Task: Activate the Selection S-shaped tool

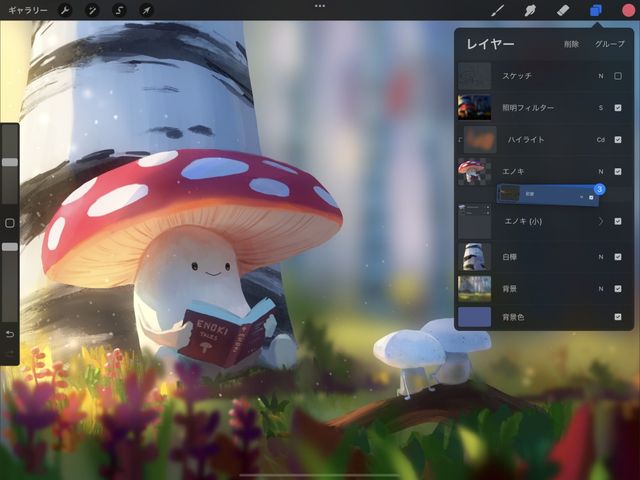Action: 119,10
